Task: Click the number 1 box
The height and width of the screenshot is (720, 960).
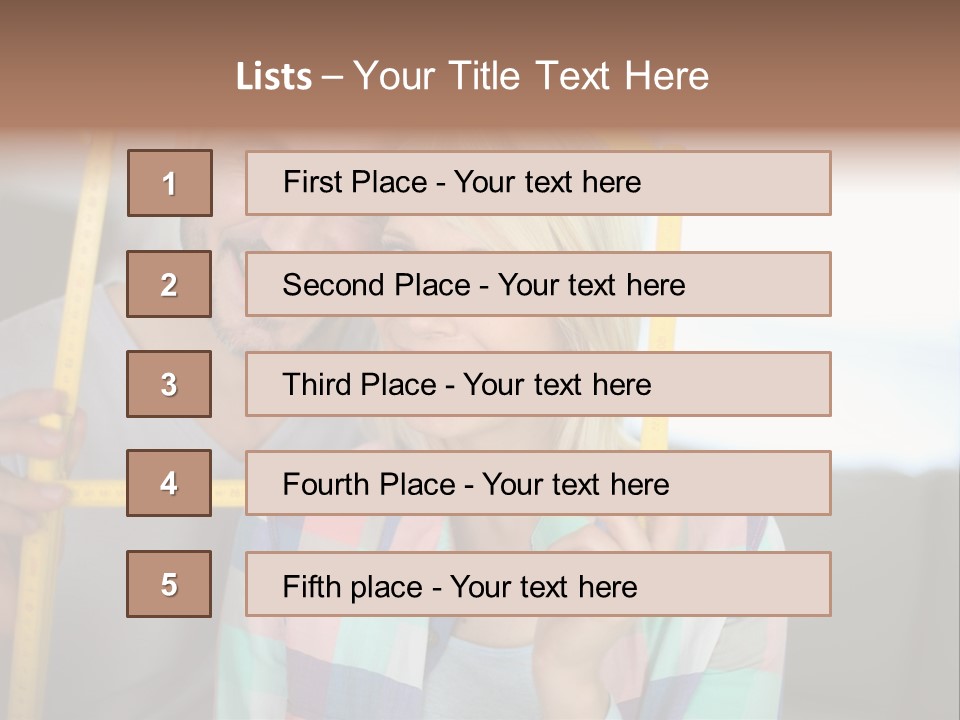Action: (x=170, y=183)
